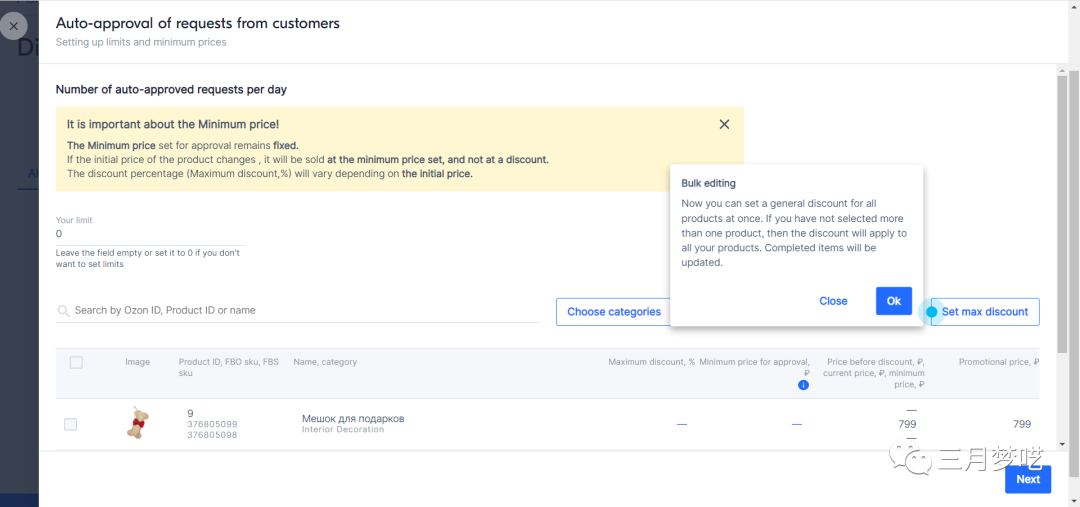Open the gift bag product thumbnail
The height and width of the screenshot is (507, 1080).
tap(137, 423)
